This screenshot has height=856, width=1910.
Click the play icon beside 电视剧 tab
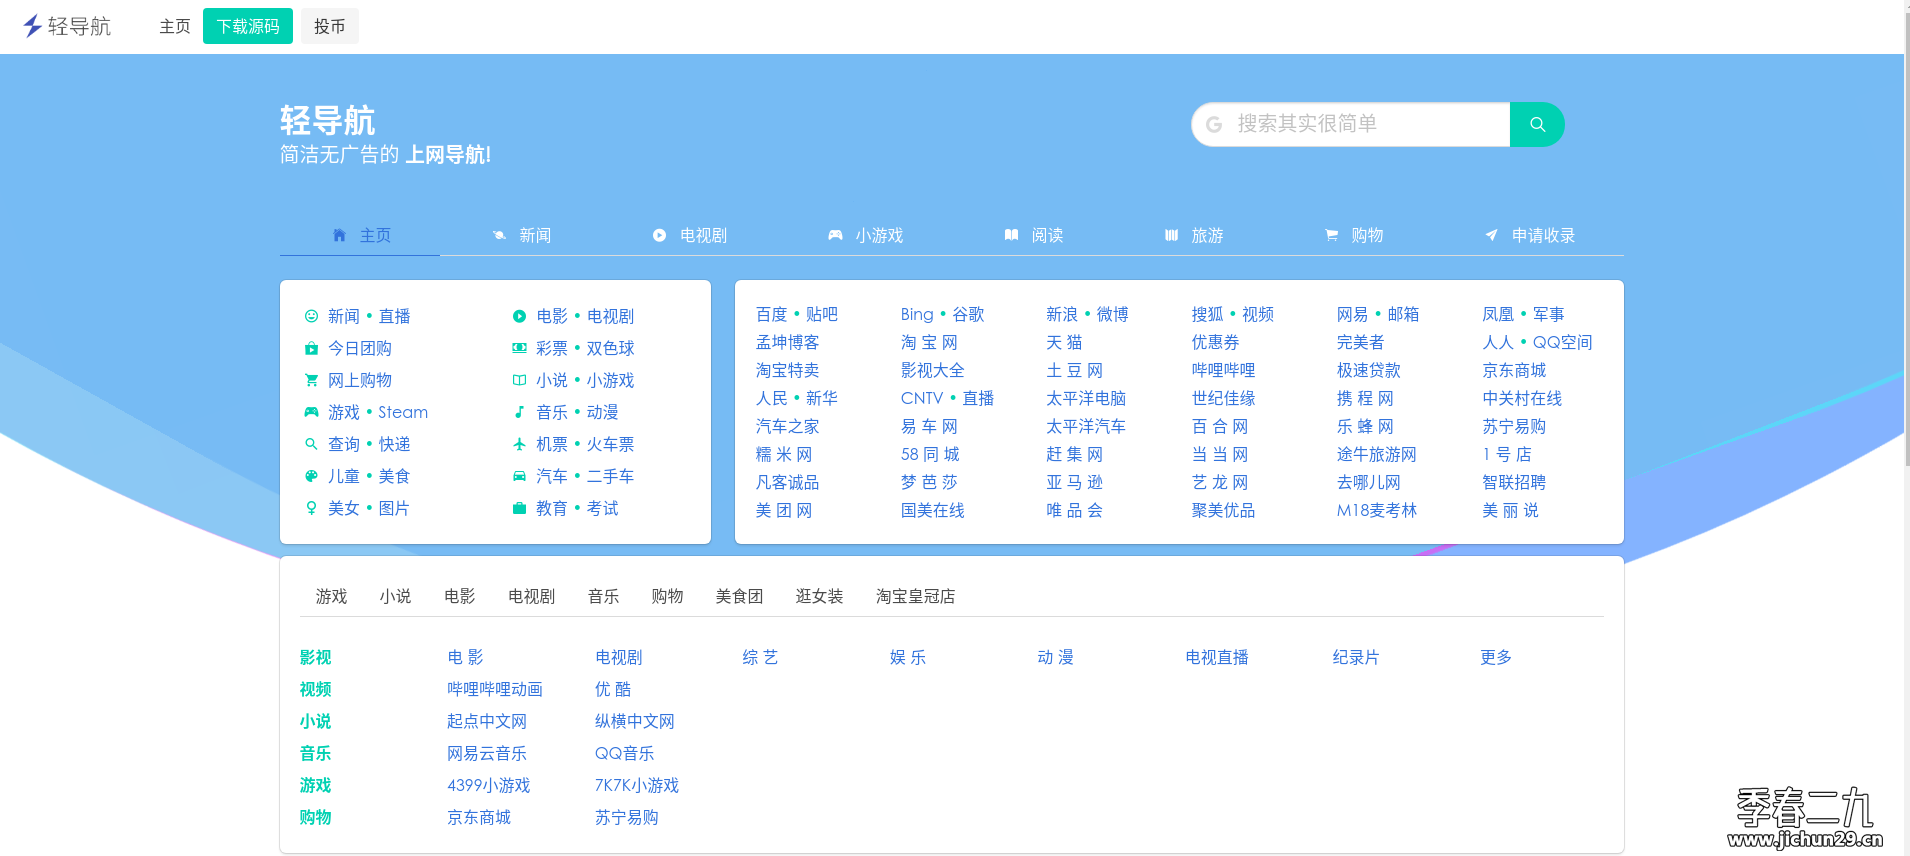[659, 235]
